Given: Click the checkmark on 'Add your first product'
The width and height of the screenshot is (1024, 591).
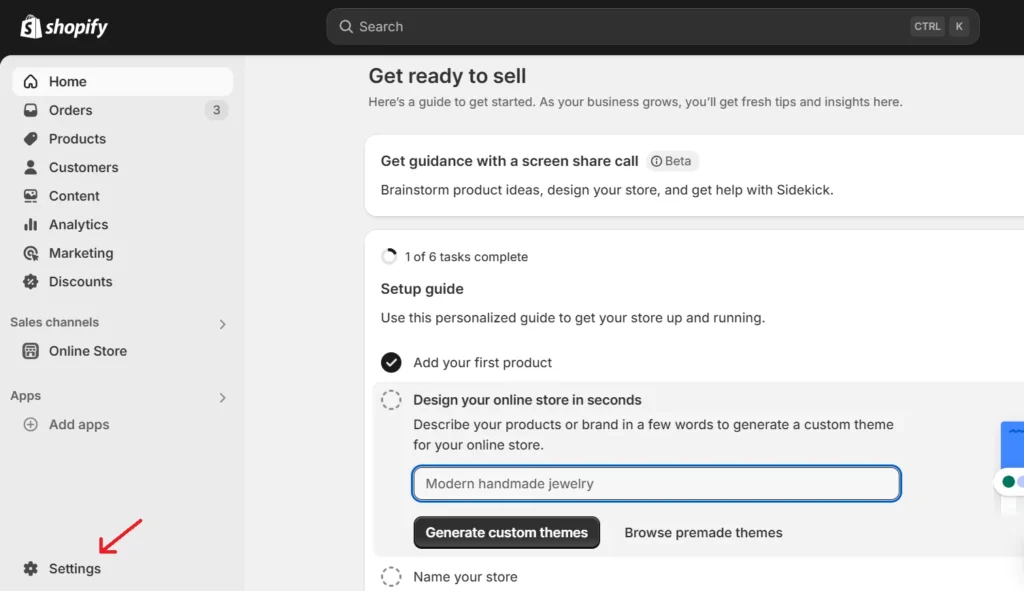Looking at the screenshot, I should tap(391, 362).
